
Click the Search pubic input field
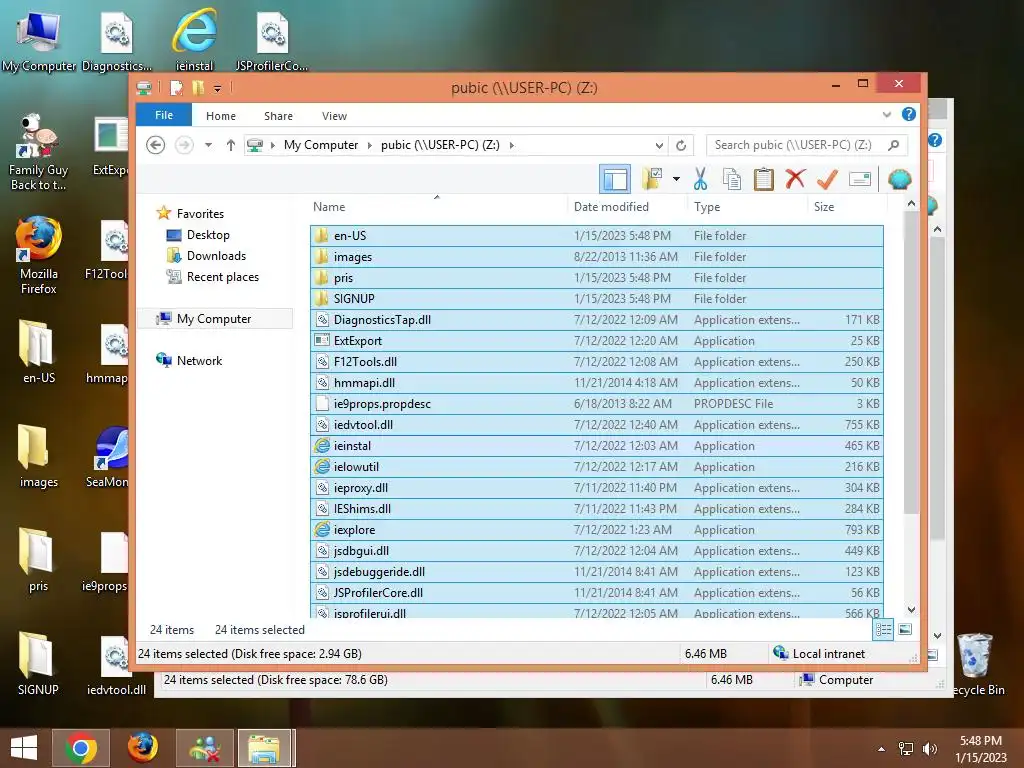[x=807, y=145]
